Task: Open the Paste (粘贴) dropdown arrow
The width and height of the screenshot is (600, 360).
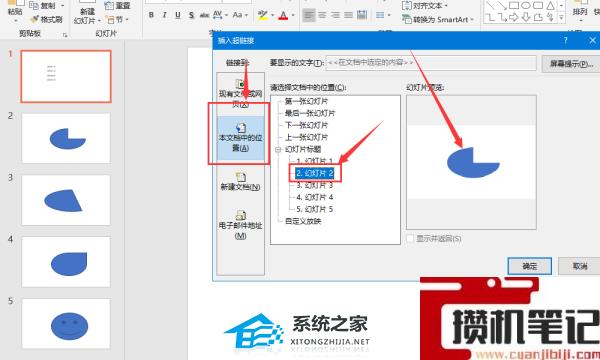Action: click(15, 21)
